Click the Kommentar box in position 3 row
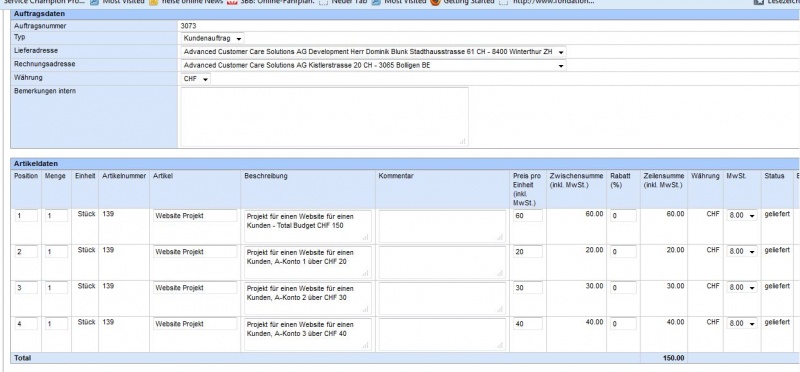The image size is (800, 372). pos(442,299)
